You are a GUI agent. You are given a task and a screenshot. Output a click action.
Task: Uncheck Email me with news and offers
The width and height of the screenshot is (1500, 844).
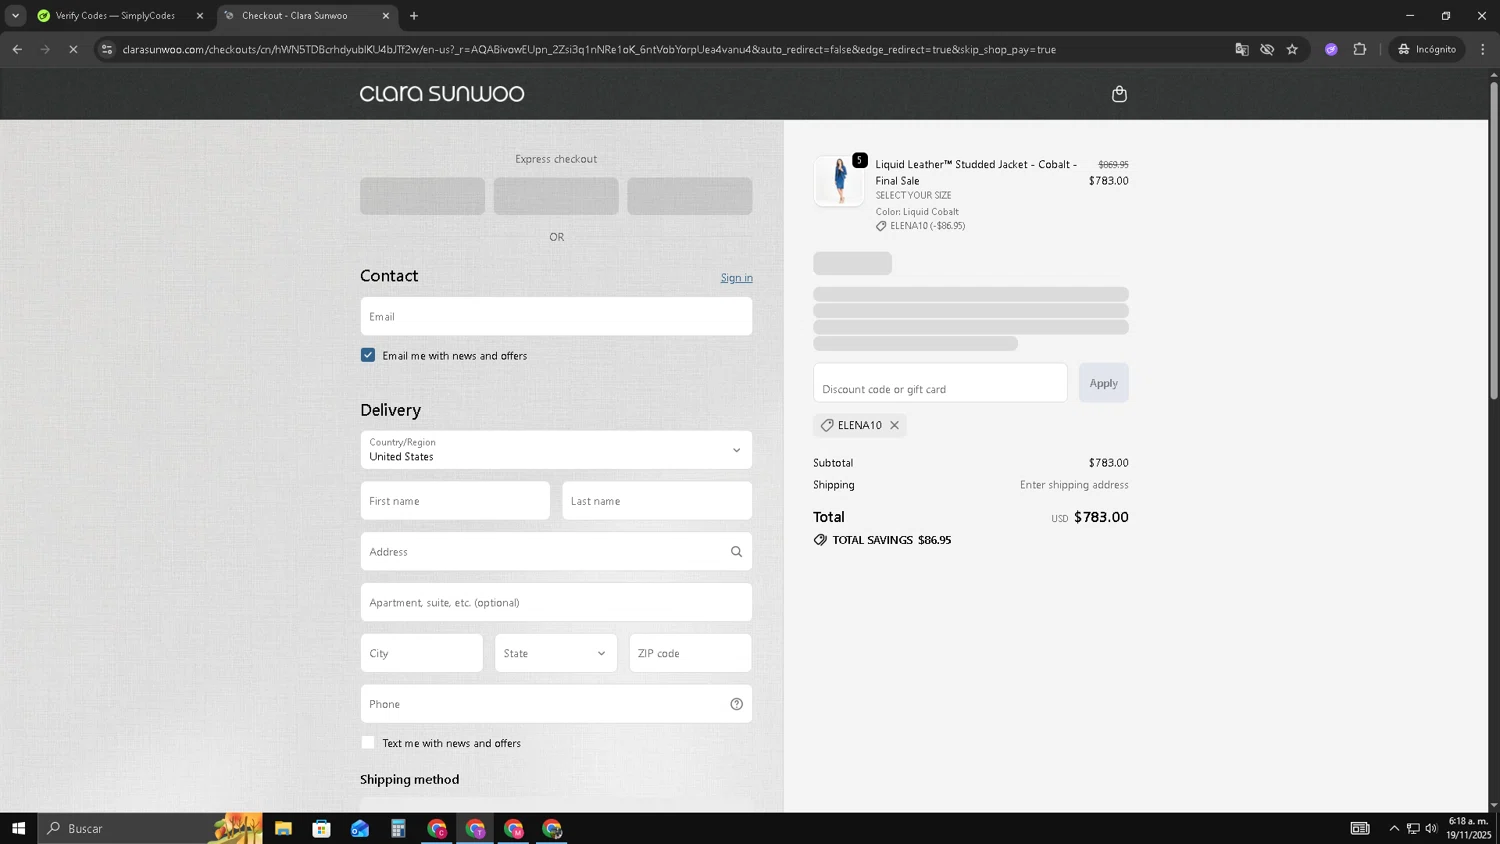(x=368, y=355)
